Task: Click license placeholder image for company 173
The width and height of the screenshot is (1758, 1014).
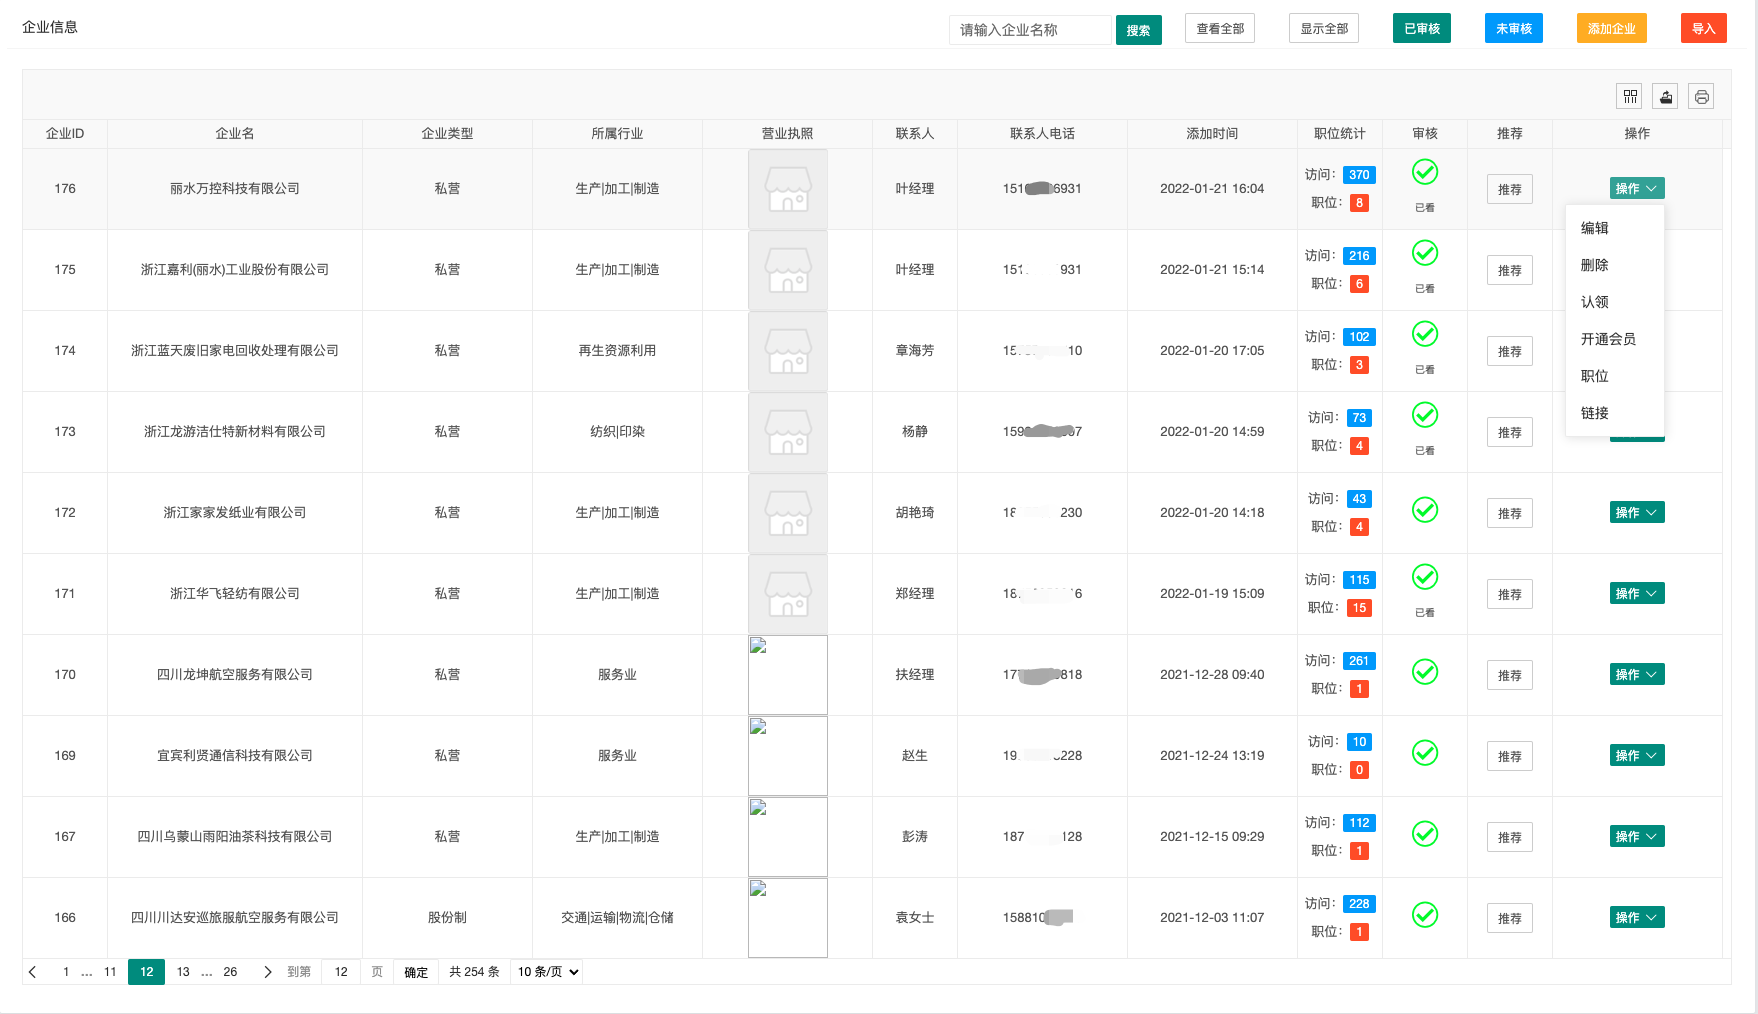Action: pyautogui.click(x=788, y=432)
